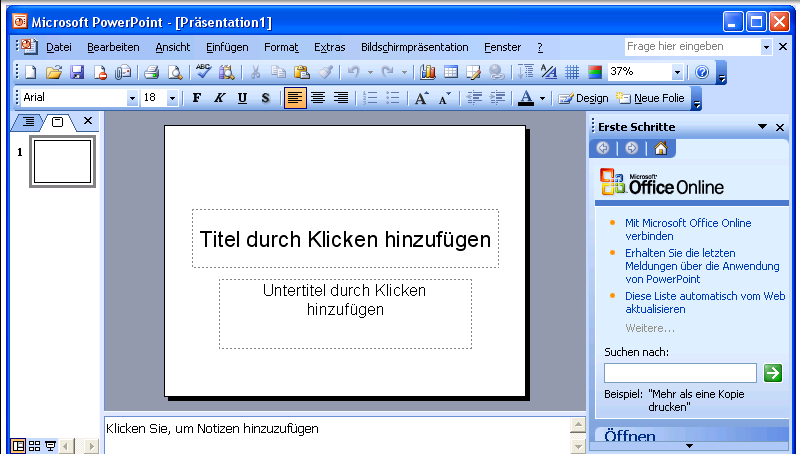The width and height of the screenshot is (800, 454).
Task: Click Decrease Indent icon
Action: [x=474, y=98]
